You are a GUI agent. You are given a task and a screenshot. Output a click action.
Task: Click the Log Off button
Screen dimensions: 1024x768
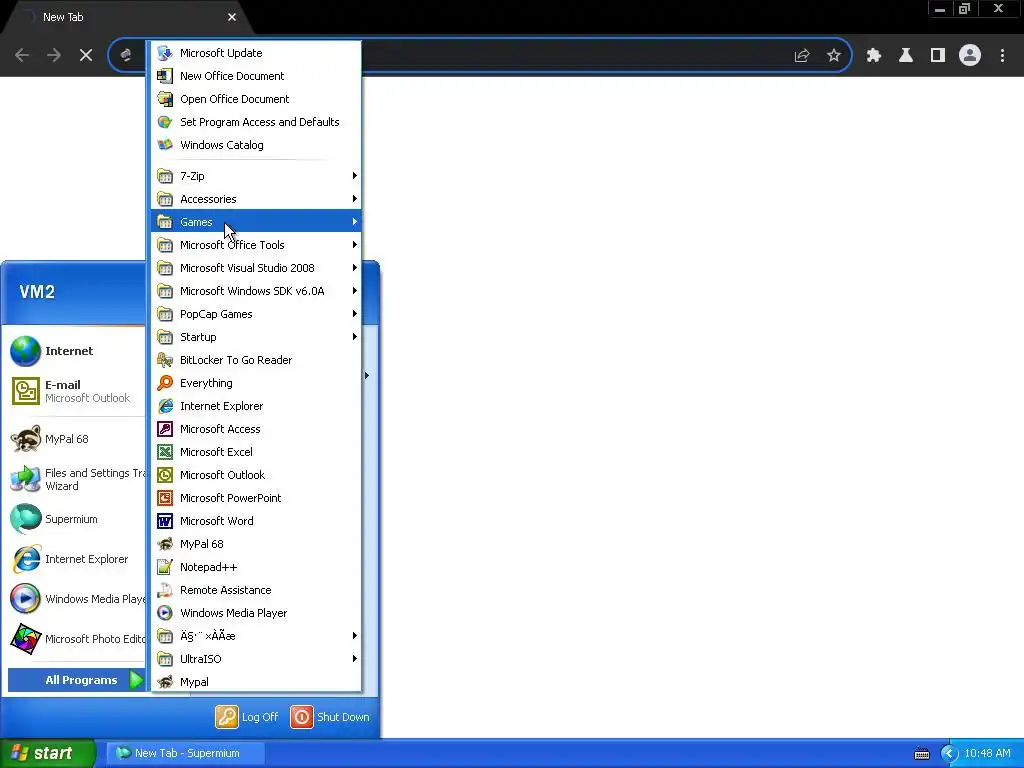[247, 717]
